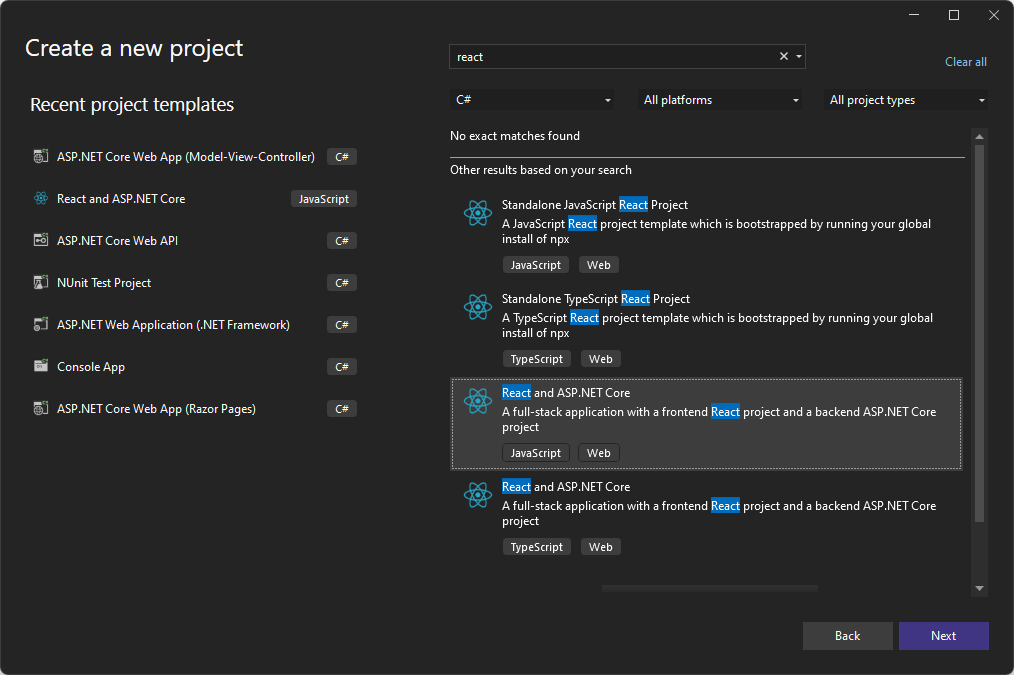Click the Back button

pos(847,636)
